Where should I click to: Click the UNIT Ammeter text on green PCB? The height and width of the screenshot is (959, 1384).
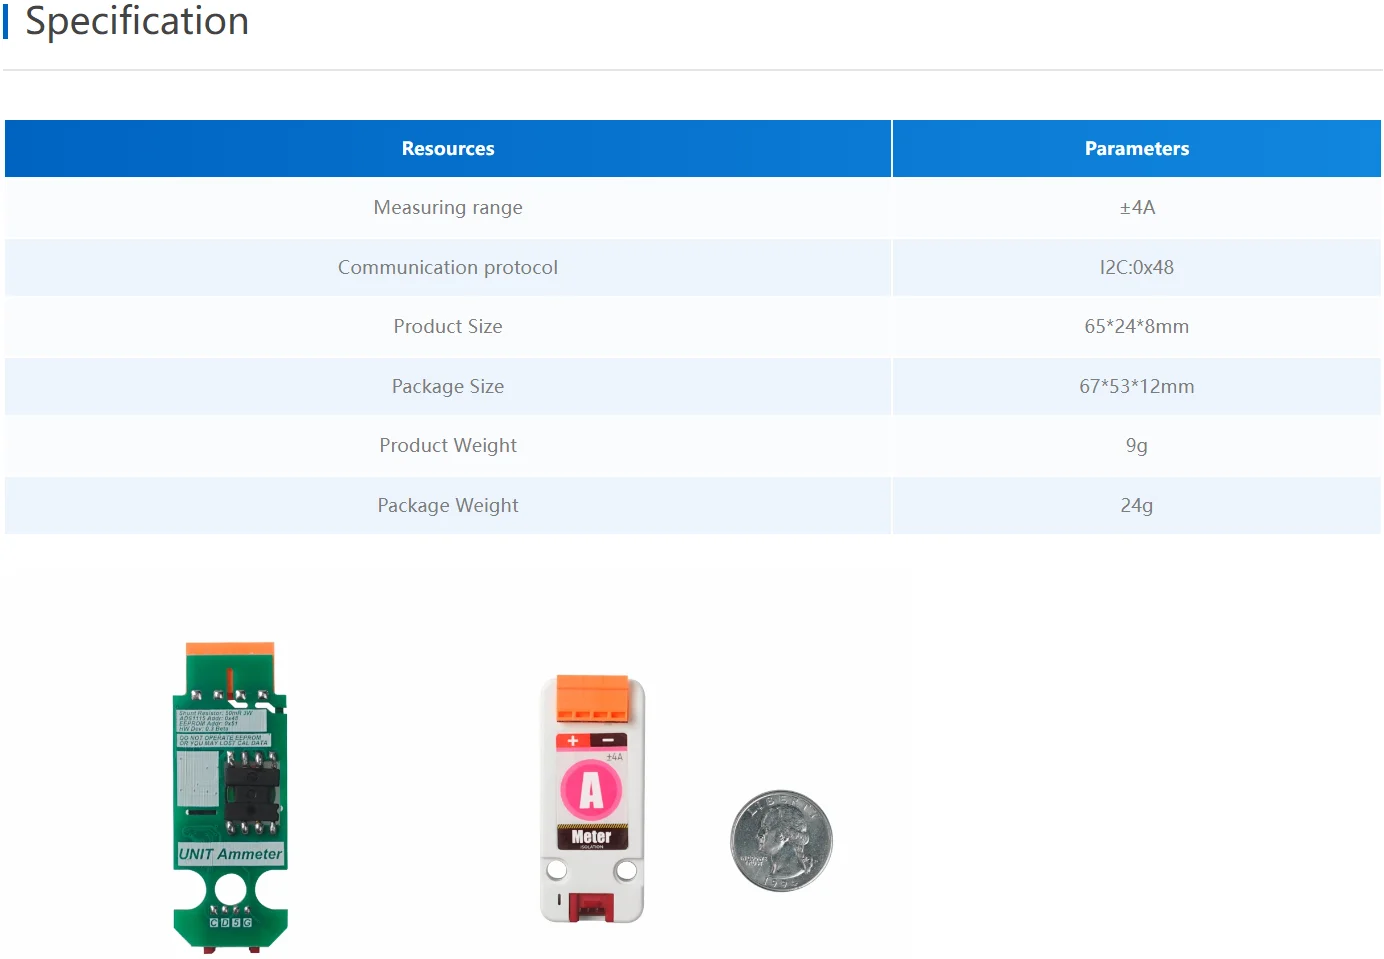(x=230, y=854)
